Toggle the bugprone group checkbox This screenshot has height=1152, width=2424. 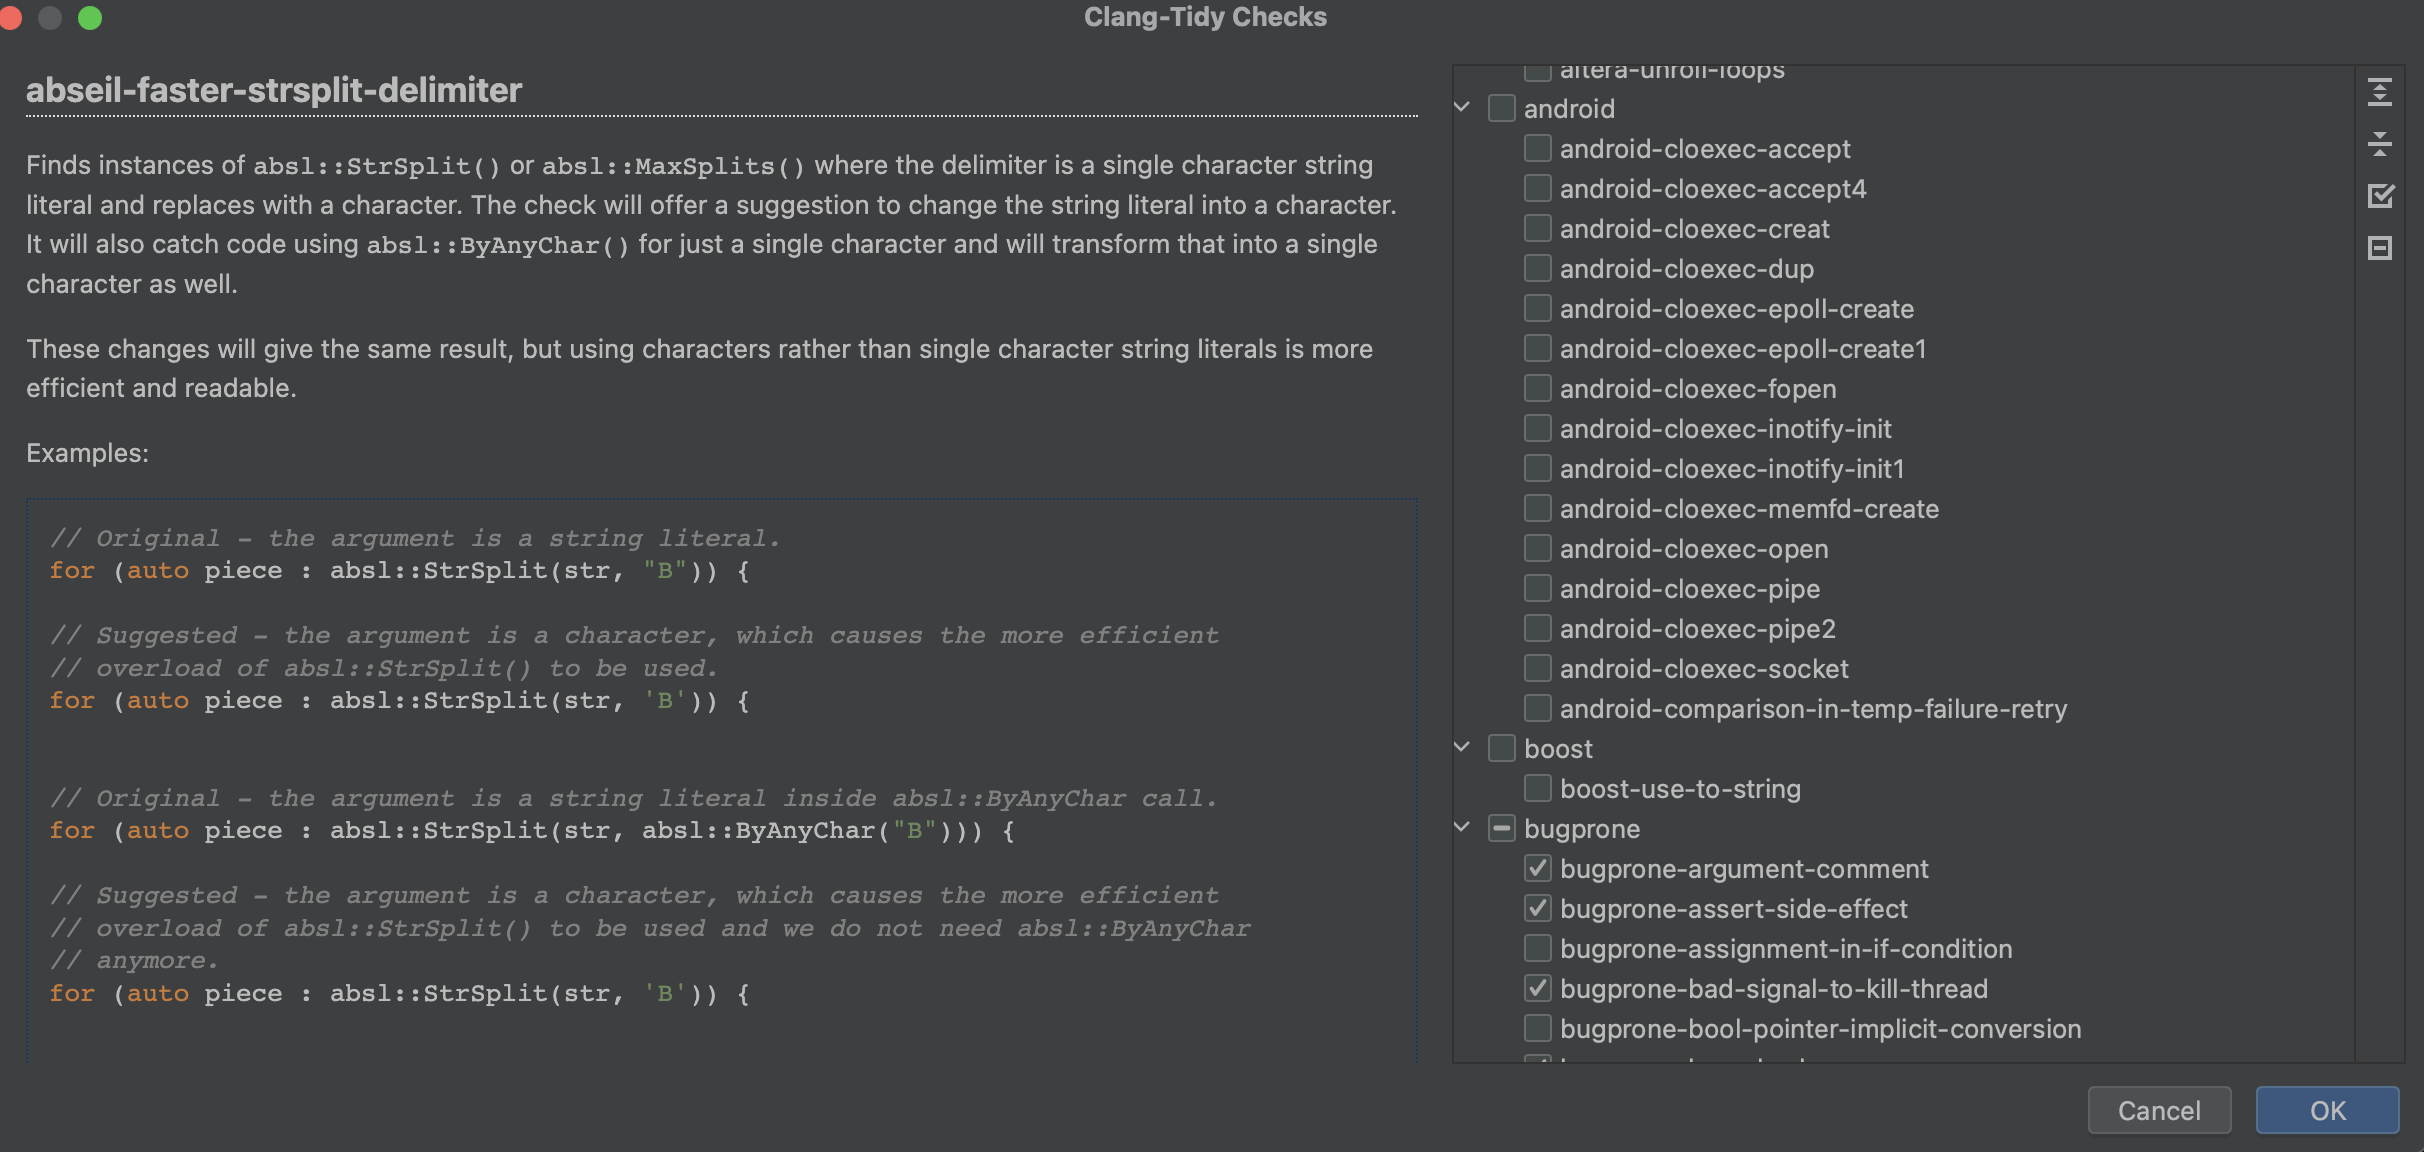[x=1502, y=828]
